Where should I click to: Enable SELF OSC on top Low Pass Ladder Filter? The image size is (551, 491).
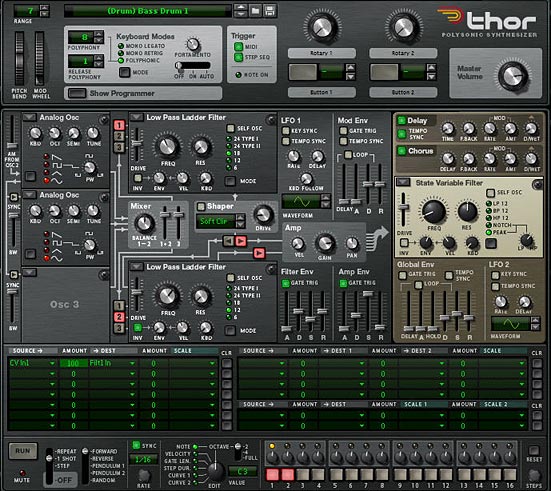(x=231, y=128)
